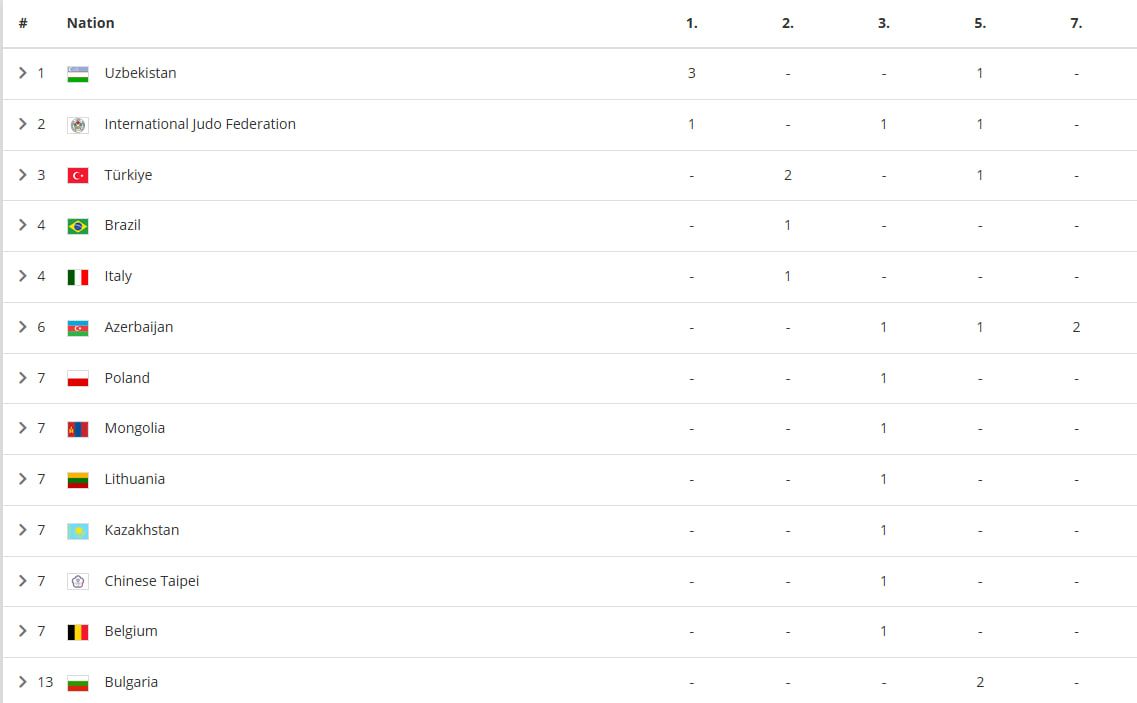Click the Belgium flag icon
This screenshot has height=703, width=1137.
tap(78, 633)
